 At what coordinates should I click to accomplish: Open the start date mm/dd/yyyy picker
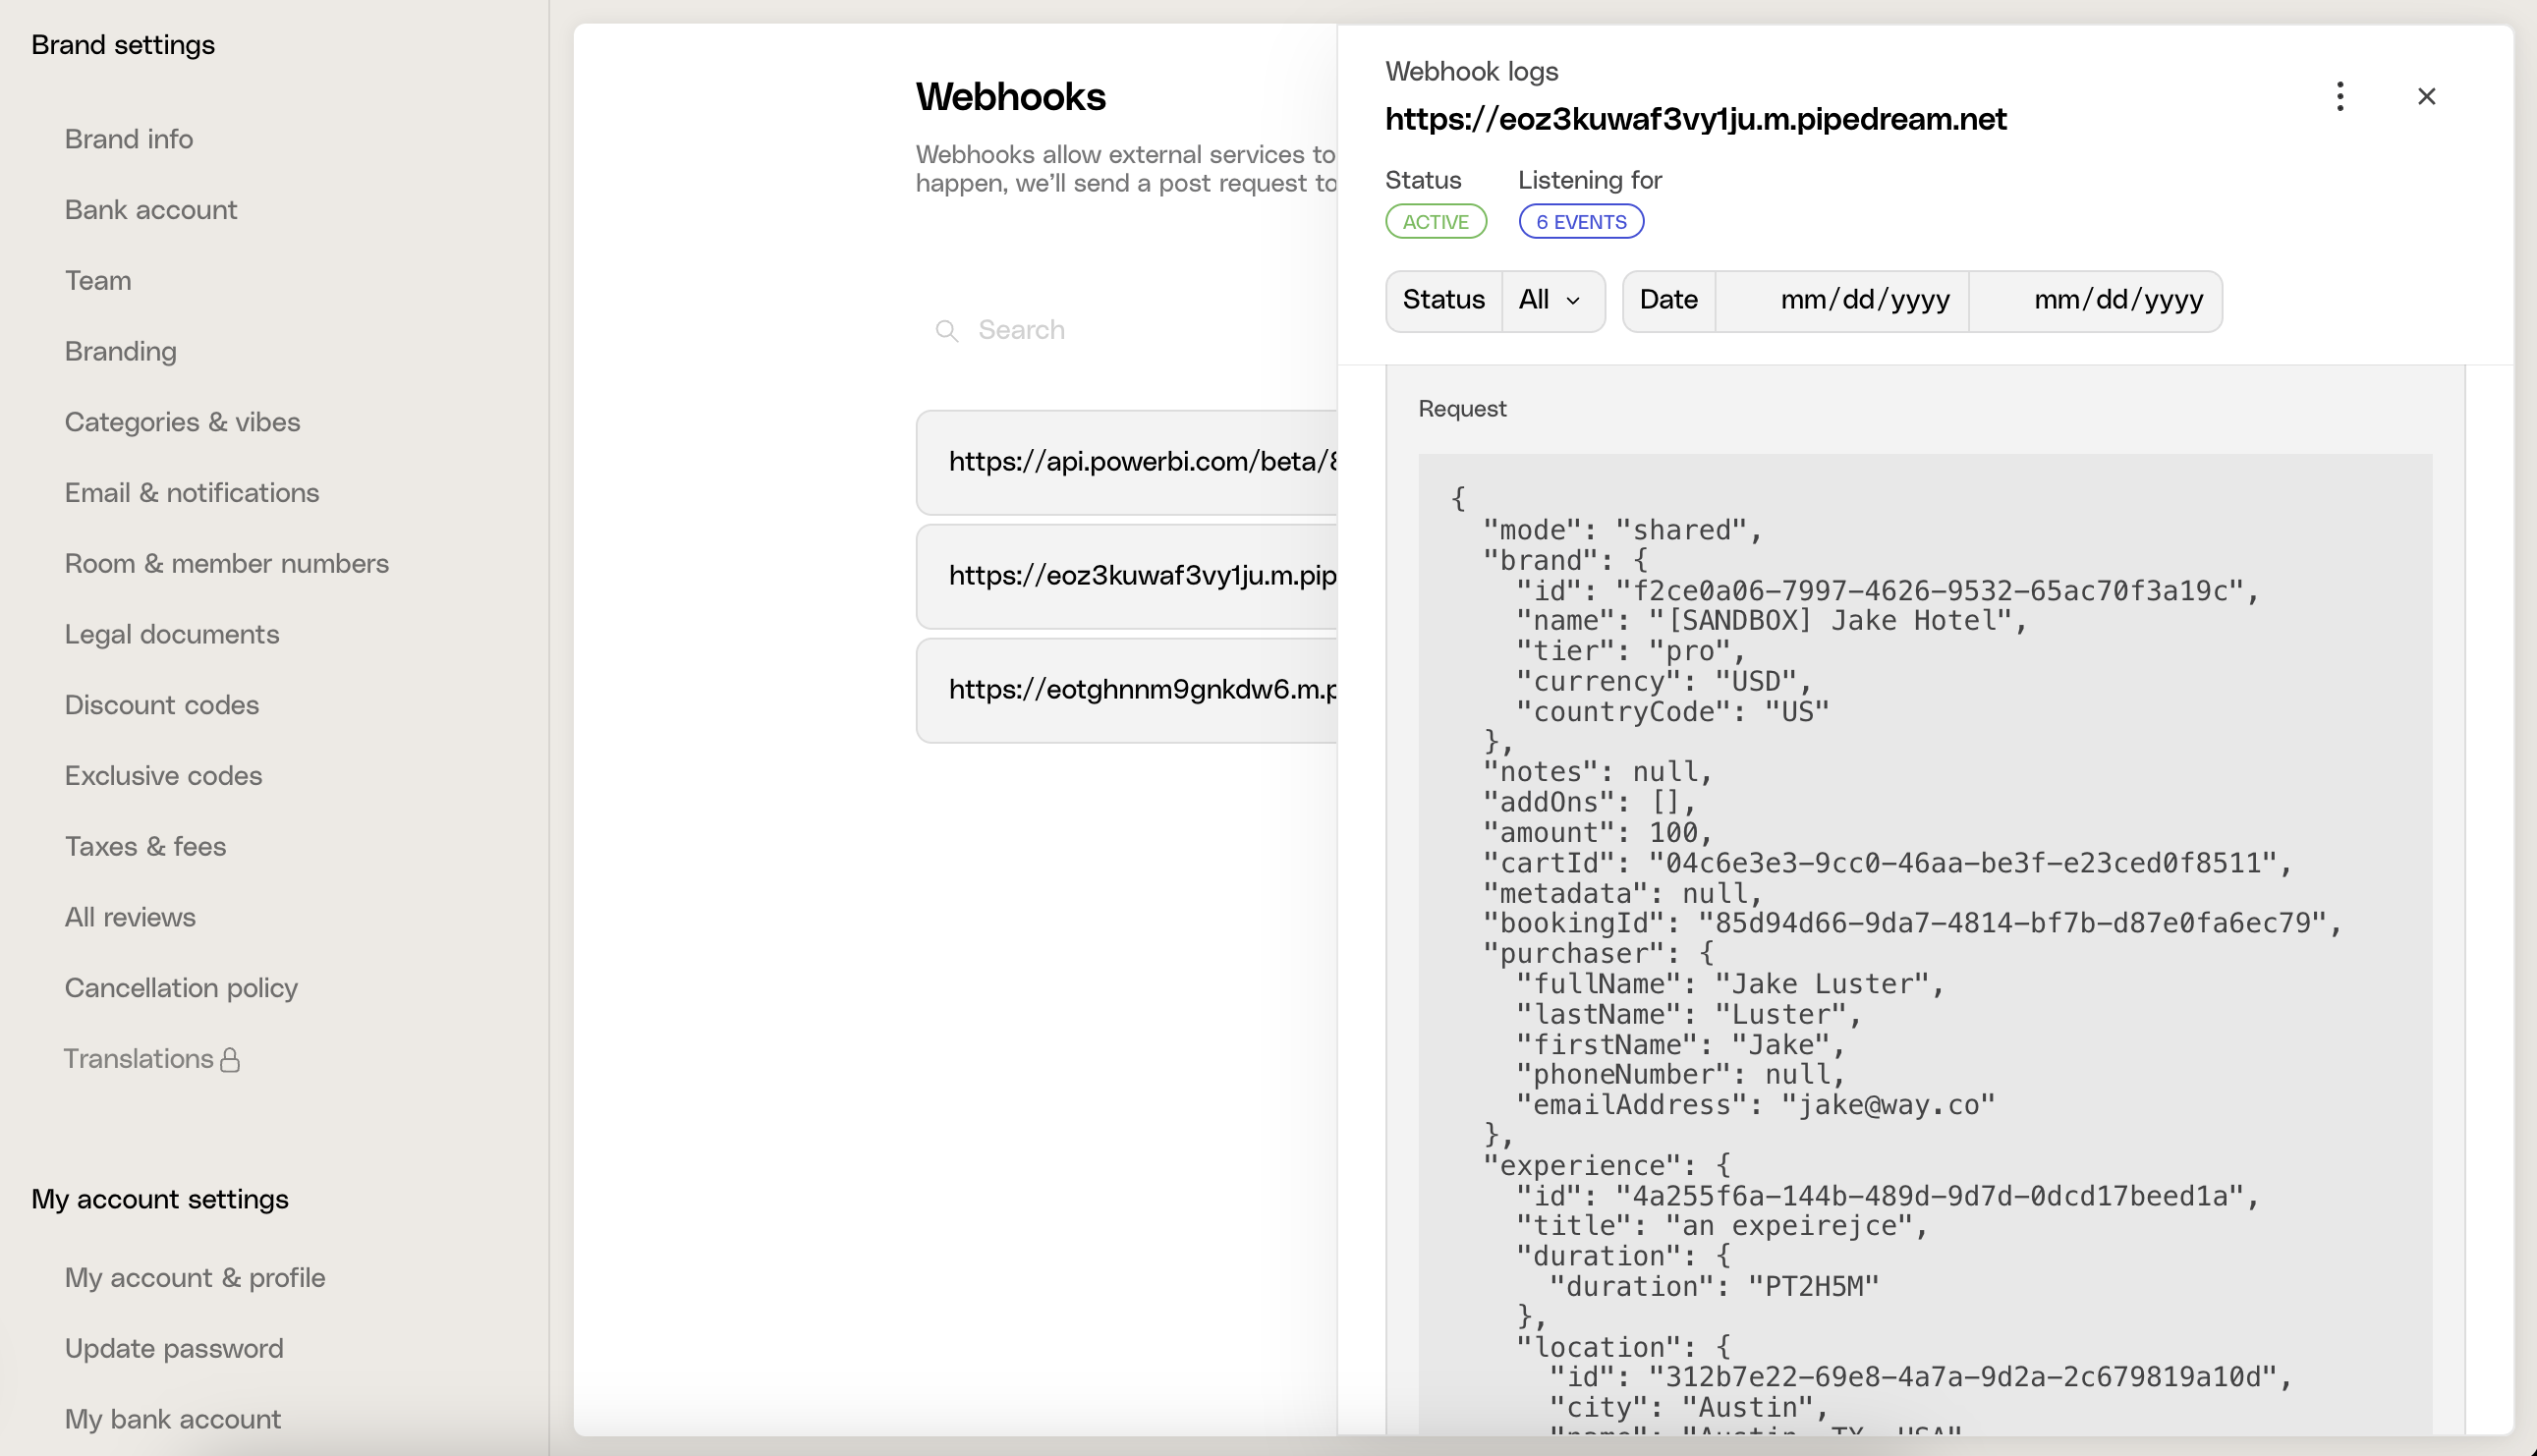pyautogui.click(x=1864, y=299)
